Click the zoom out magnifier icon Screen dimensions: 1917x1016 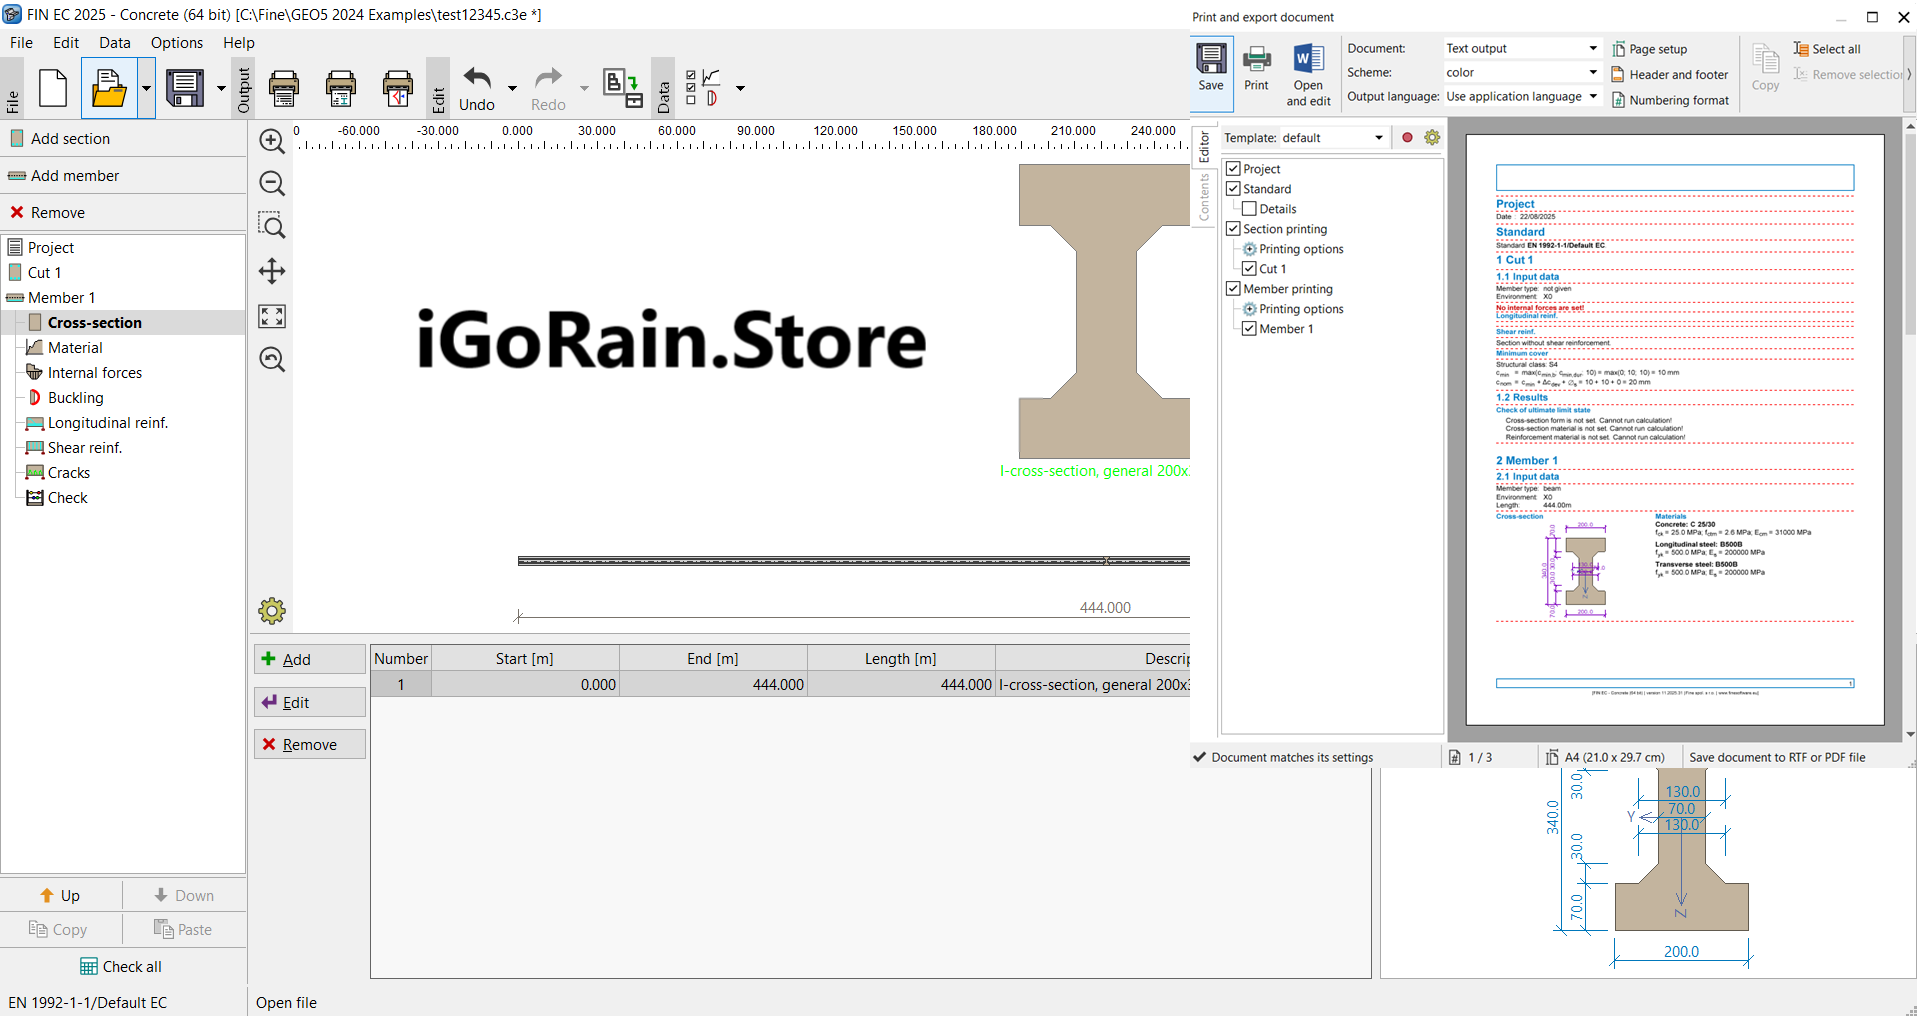[x=272, y=184]
